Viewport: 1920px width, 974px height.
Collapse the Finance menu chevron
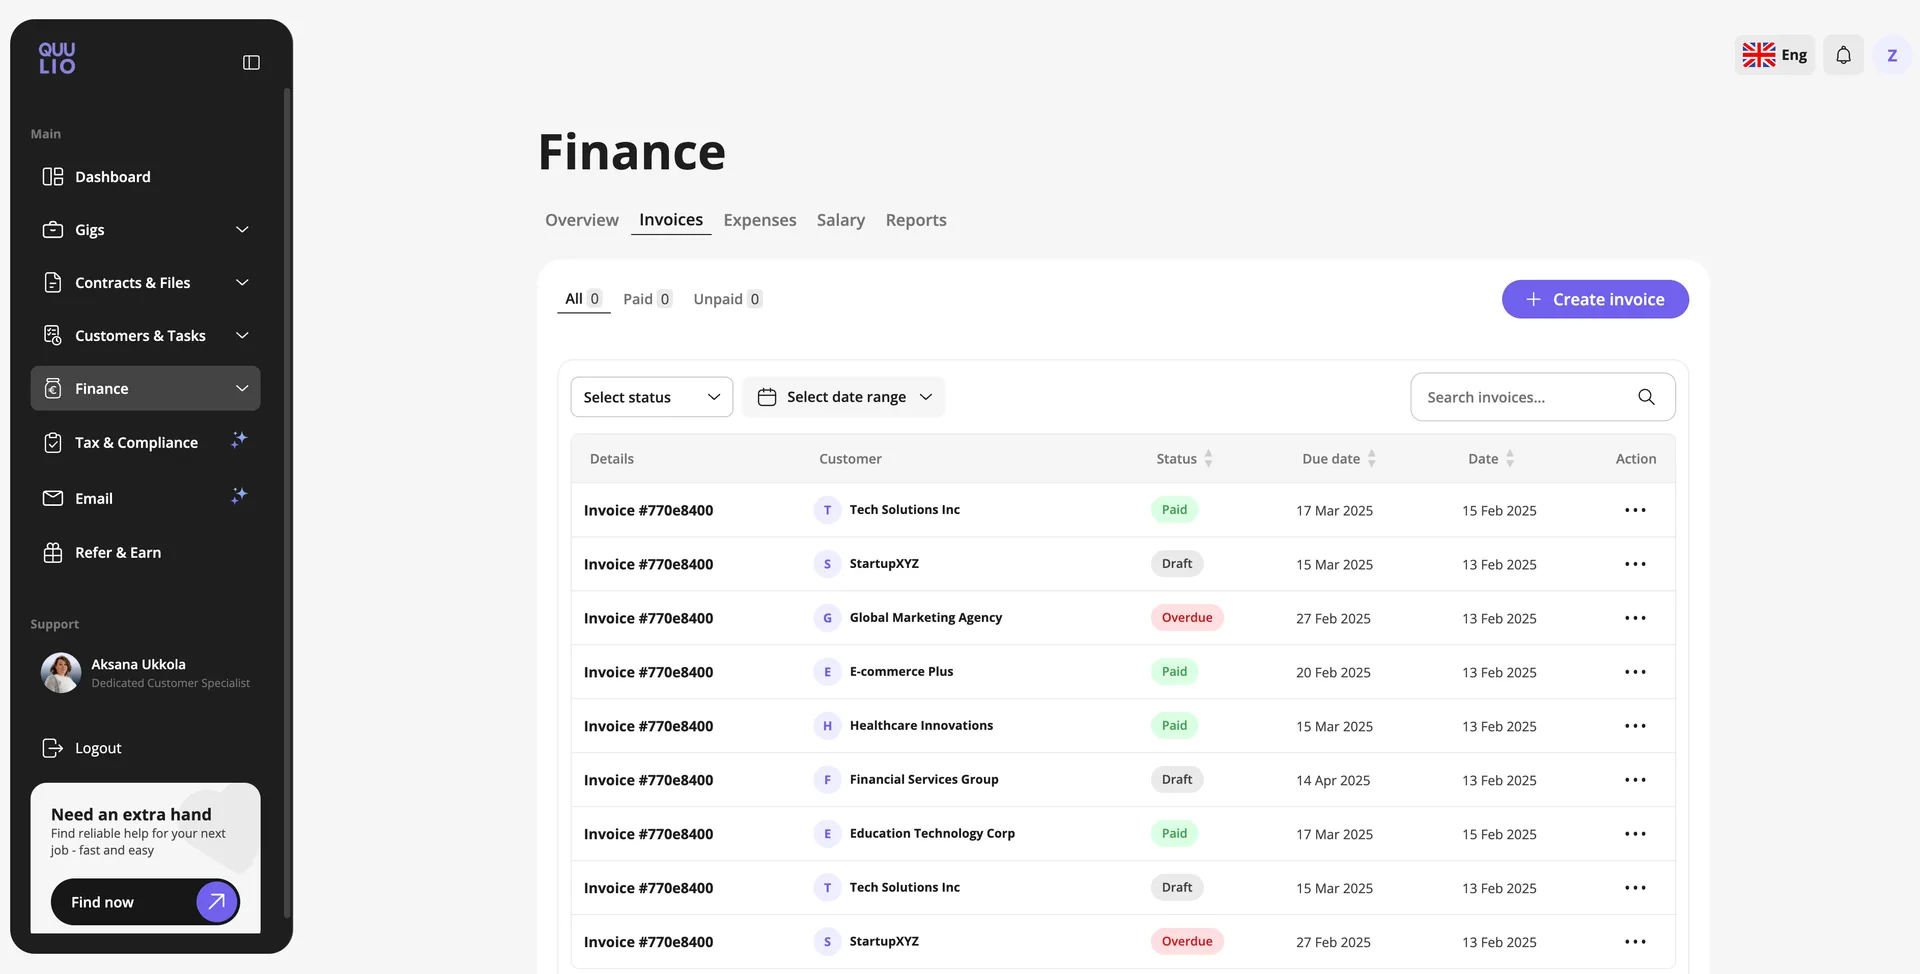242,389
